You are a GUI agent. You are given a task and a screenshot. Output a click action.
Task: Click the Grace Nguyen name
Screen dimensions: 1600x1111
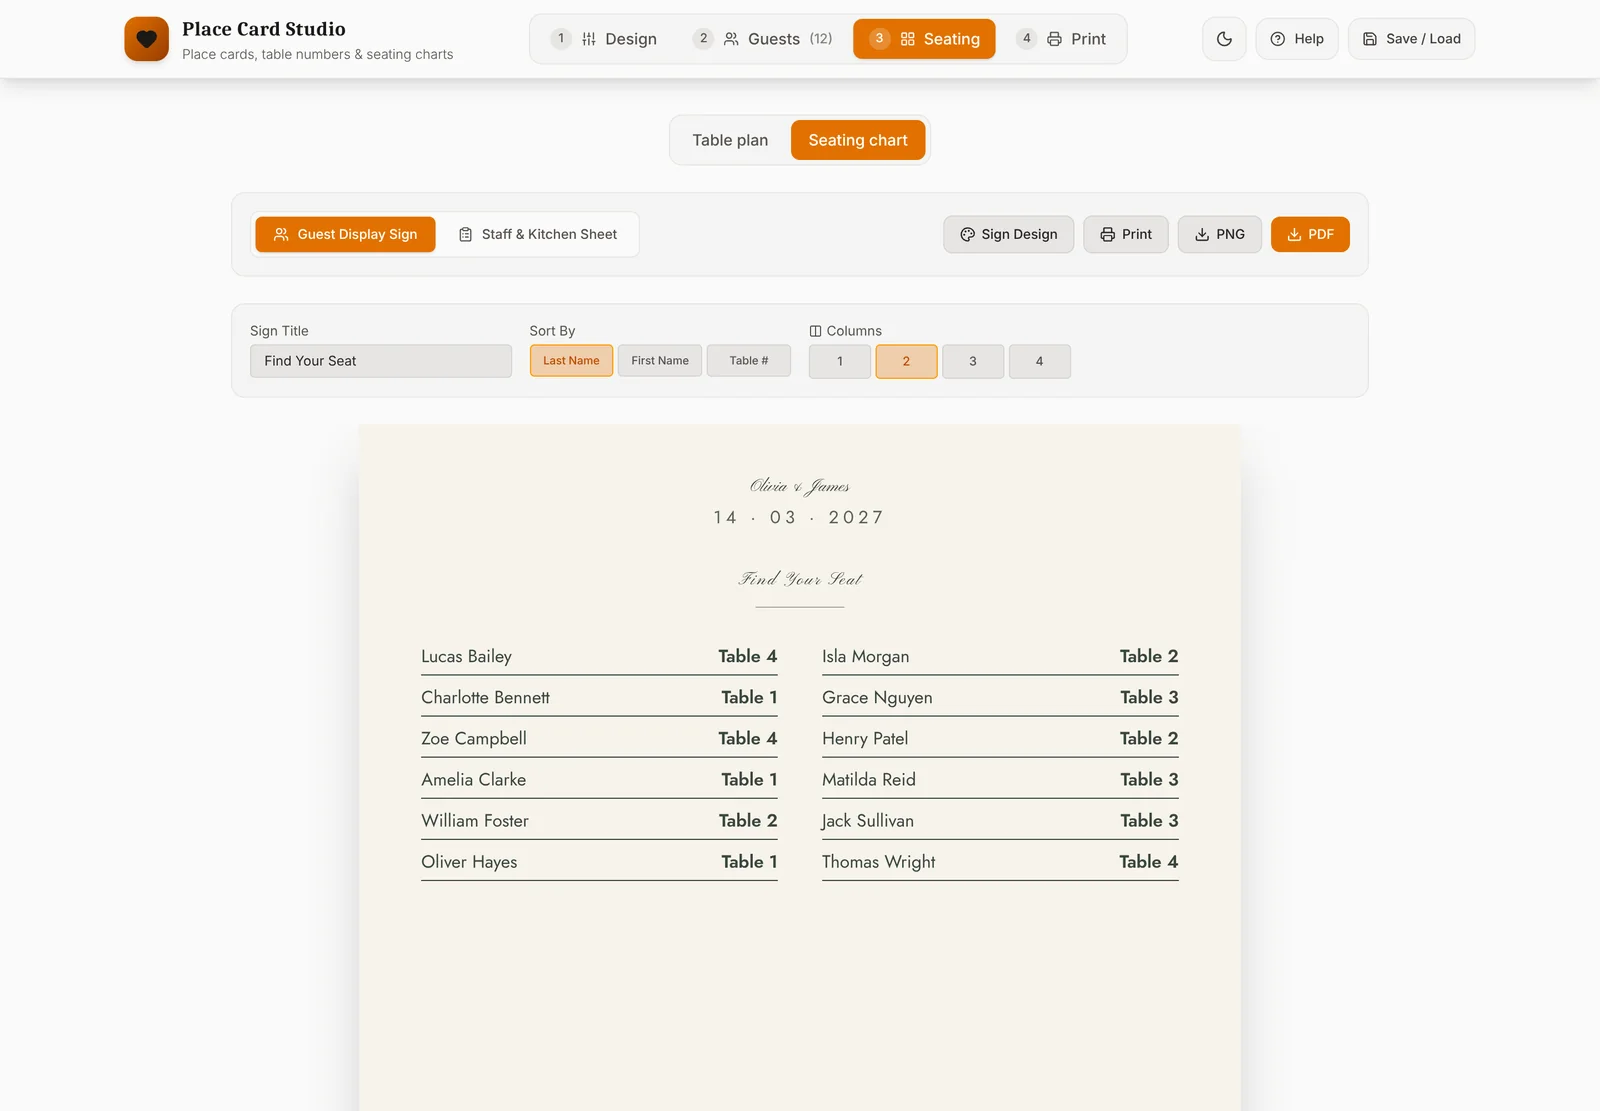tap(877, 698)
